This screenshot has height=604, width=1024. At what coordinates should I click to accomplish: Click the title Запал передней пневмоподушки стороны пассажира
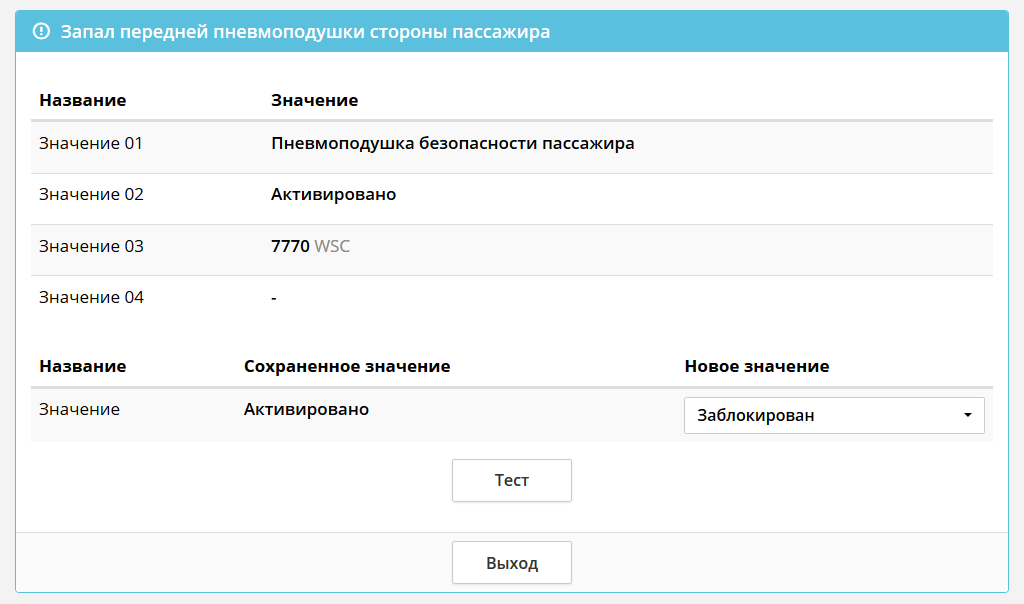tap(305, 32)
